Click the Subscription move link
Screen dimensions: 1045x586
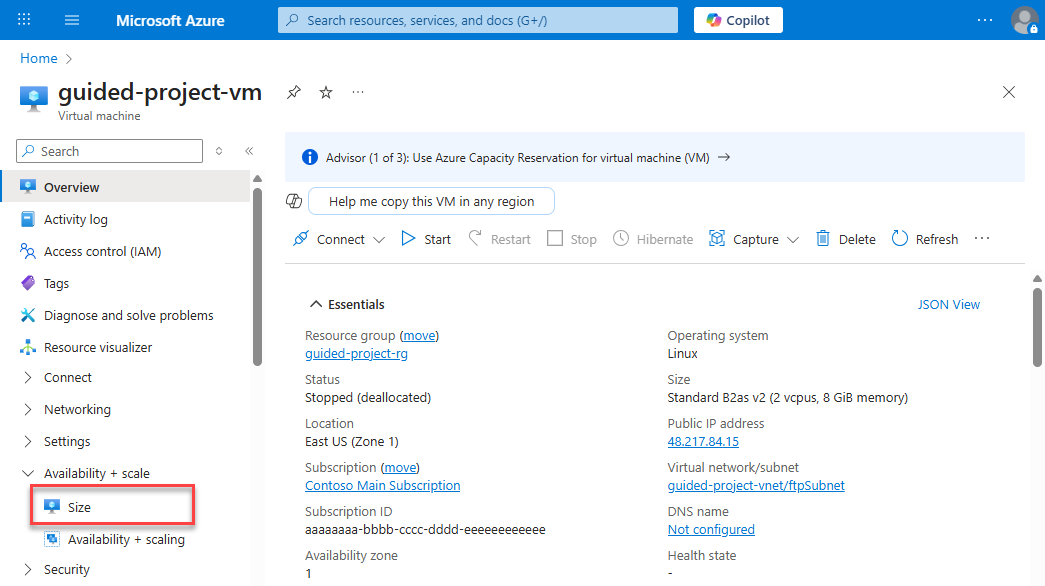point(401,467)
